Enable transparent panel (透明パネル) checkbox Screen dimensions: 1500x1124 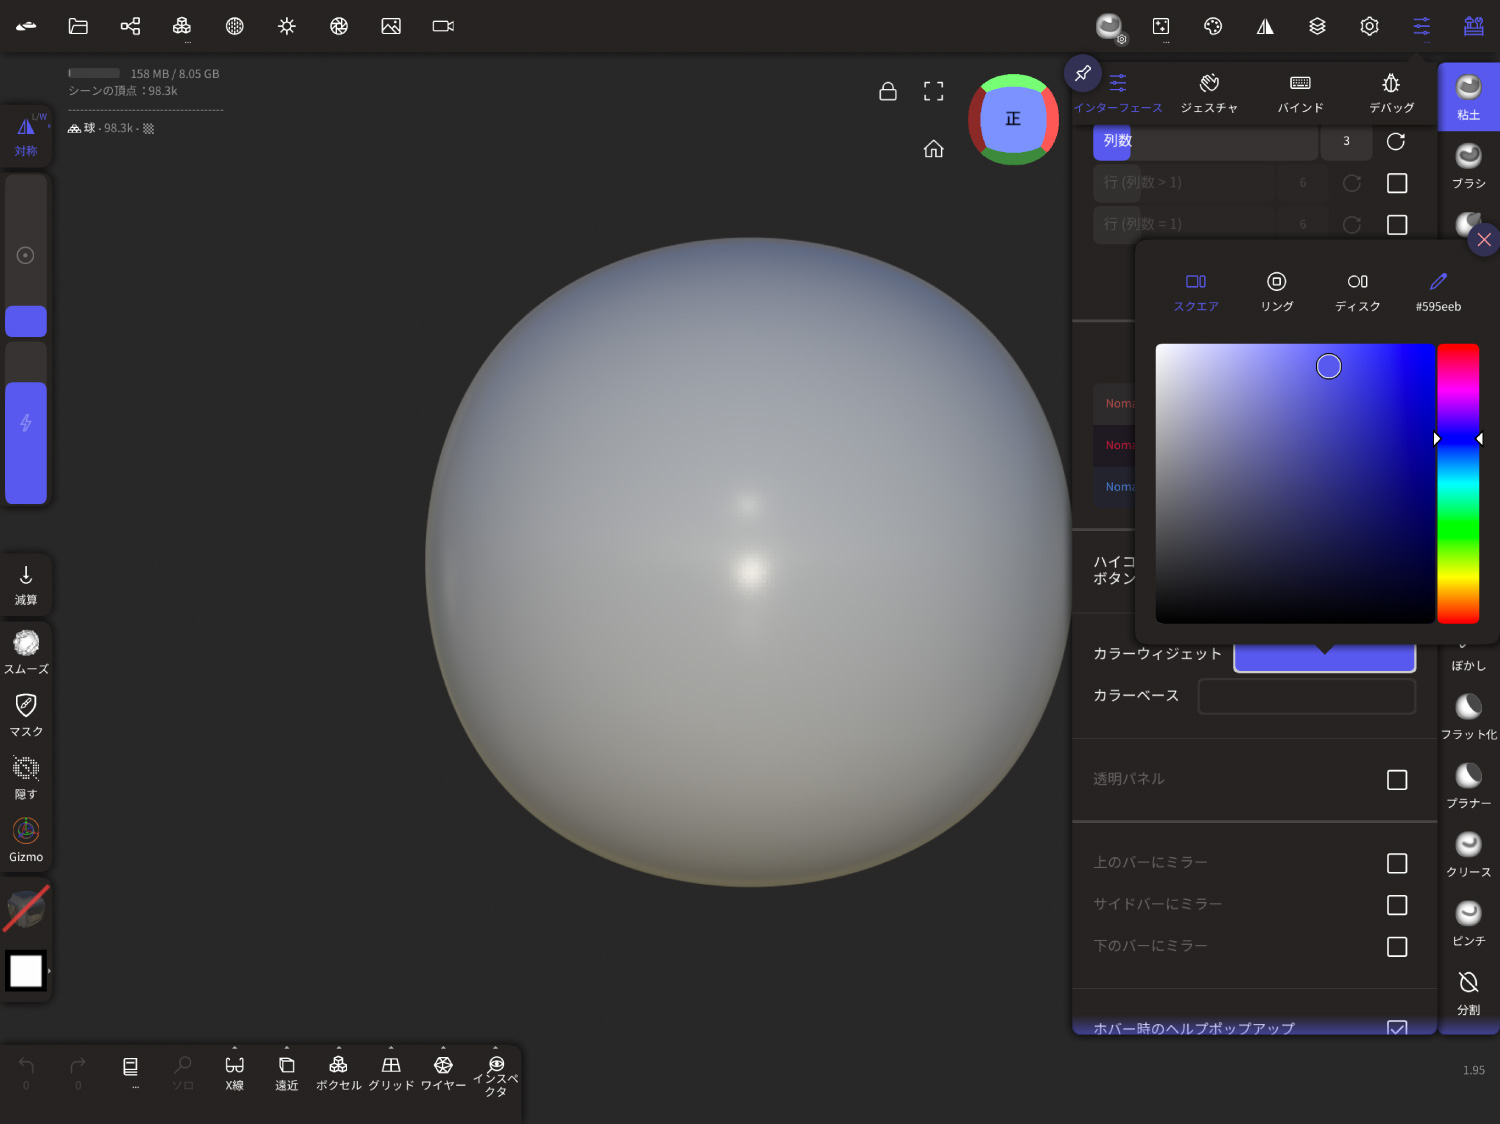1397,780
